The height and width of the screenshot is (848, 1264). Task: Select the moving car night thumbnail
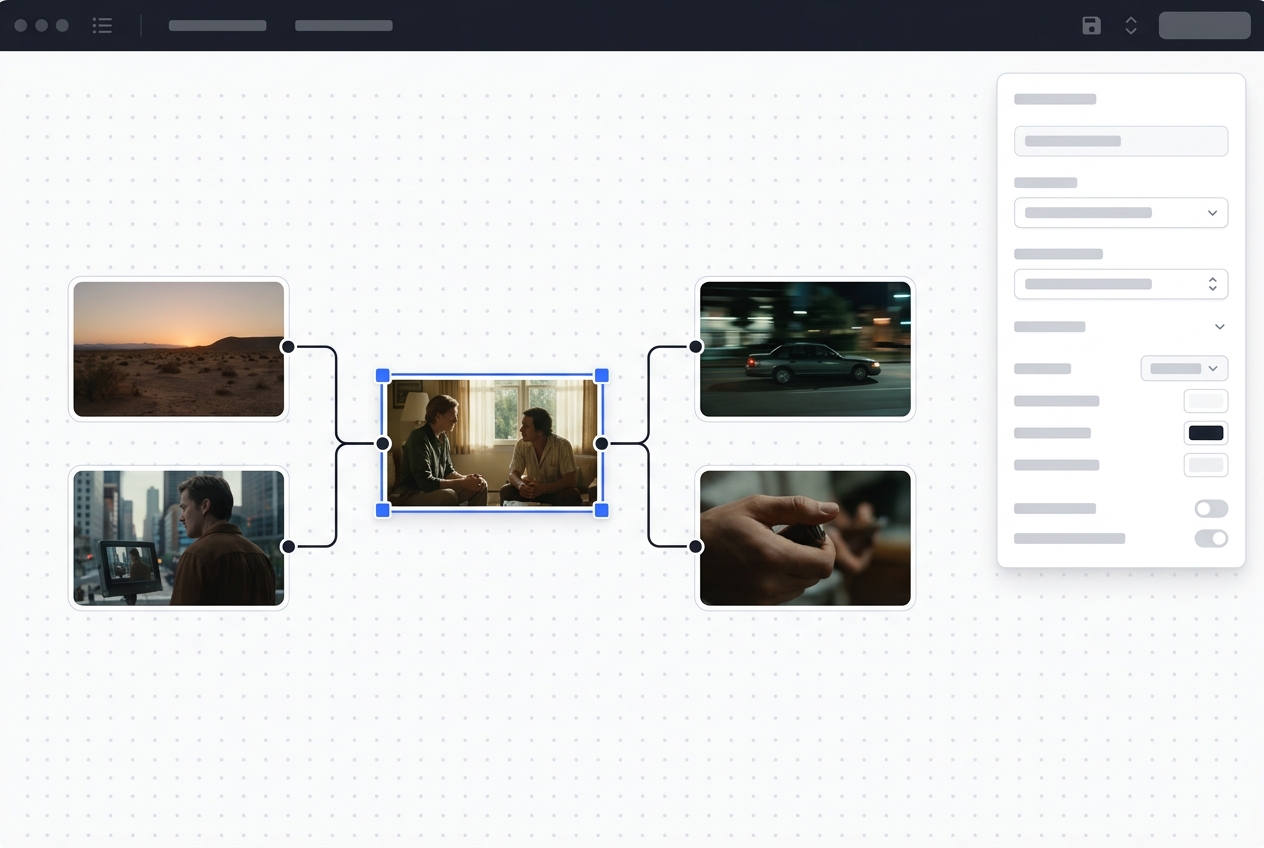[805, 348]
